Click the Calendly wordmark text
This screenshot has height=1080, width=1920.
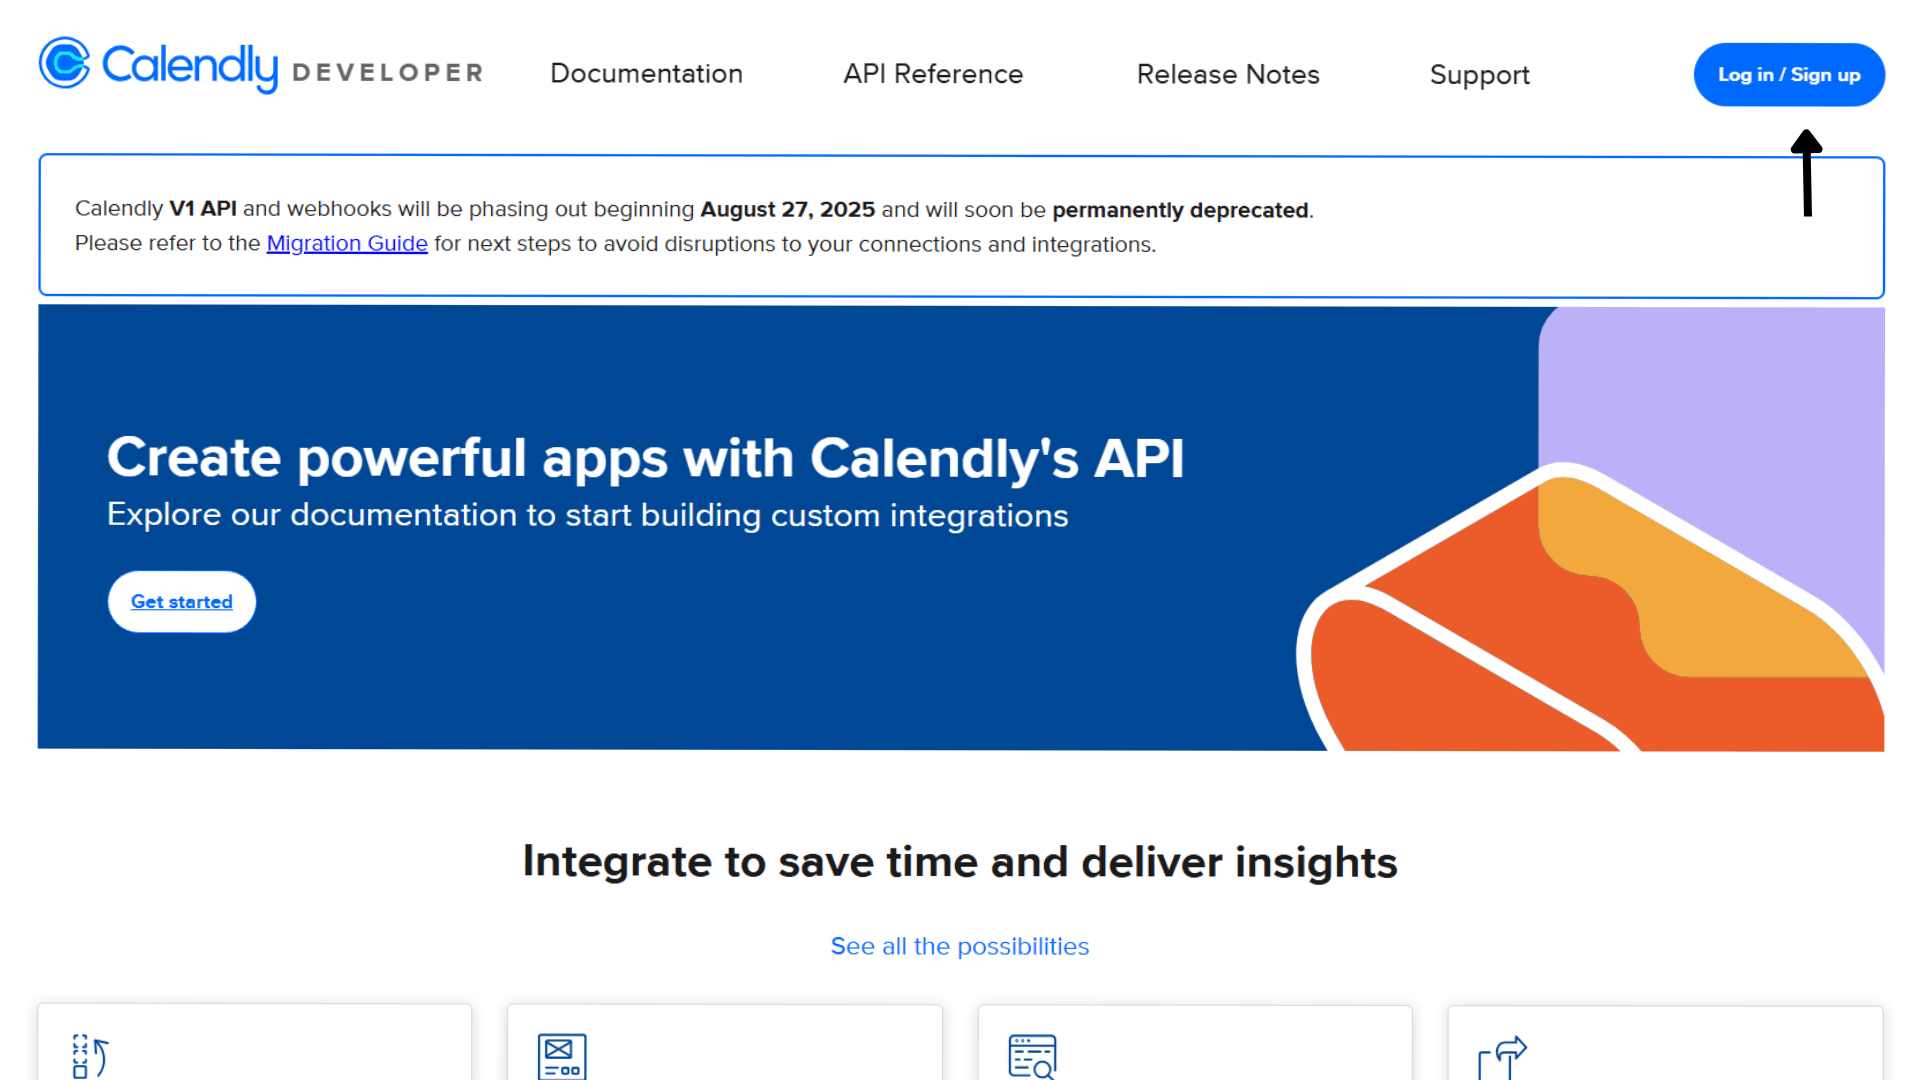[x=190, y=66]
